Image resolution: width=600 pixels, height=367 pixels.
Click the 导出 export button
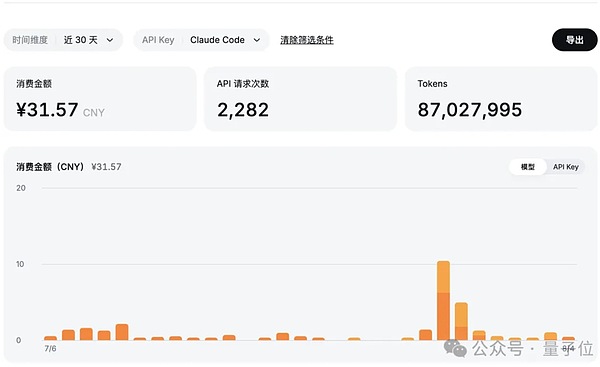574,40
